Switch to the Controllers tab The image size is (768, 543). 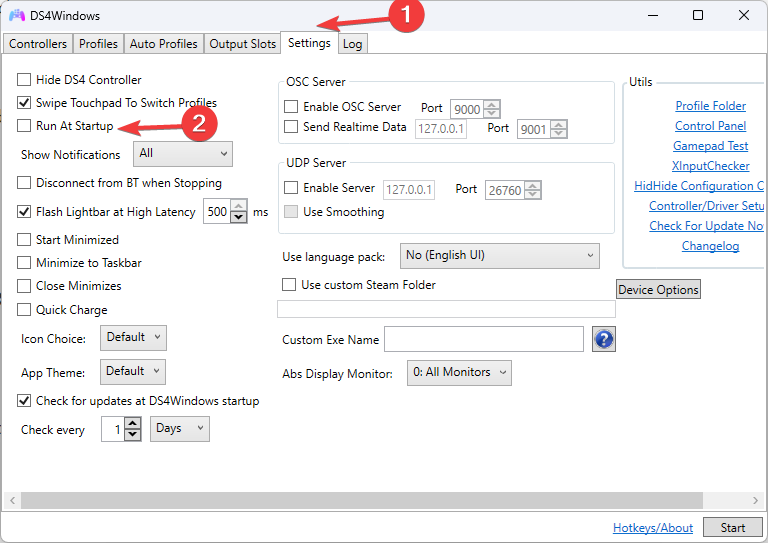tap(38, 44)
